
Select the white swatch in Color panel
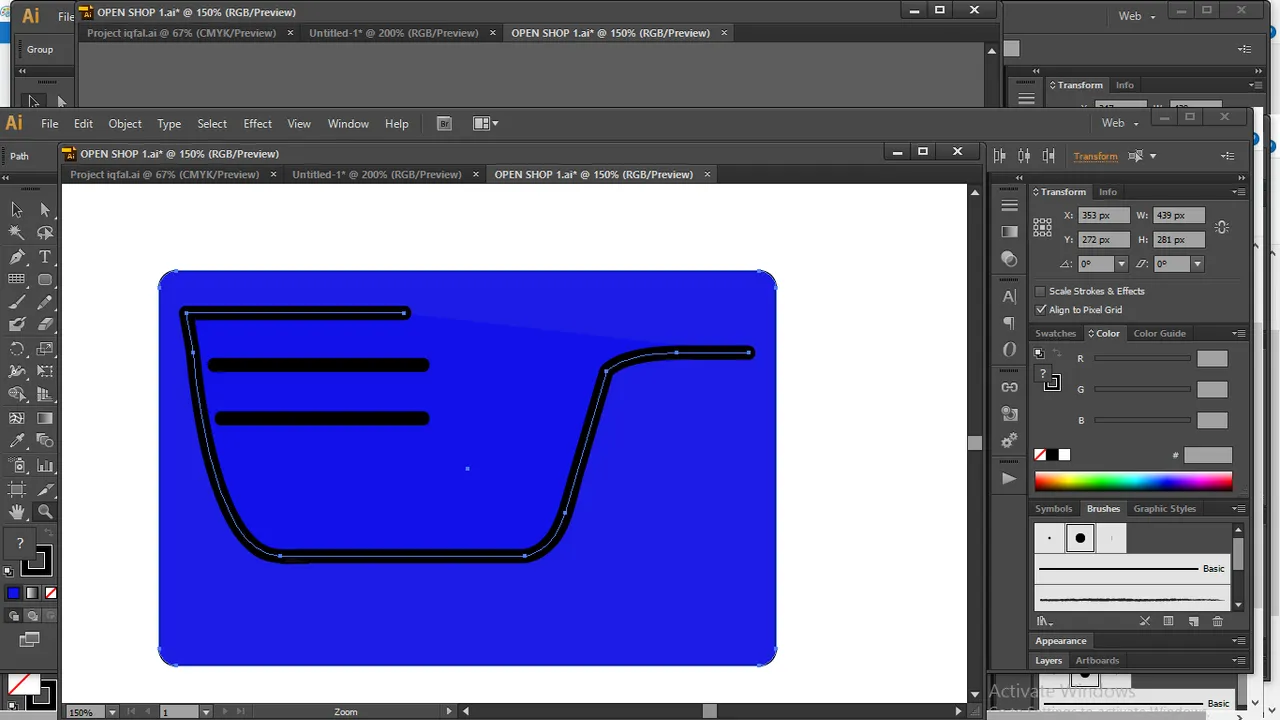pos(1064,455)
